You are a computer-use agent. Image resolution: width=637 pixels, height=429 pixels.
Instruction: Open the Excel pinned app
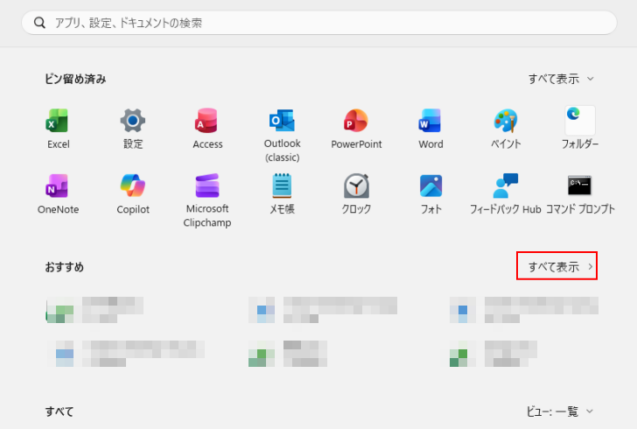coord(58,129)
